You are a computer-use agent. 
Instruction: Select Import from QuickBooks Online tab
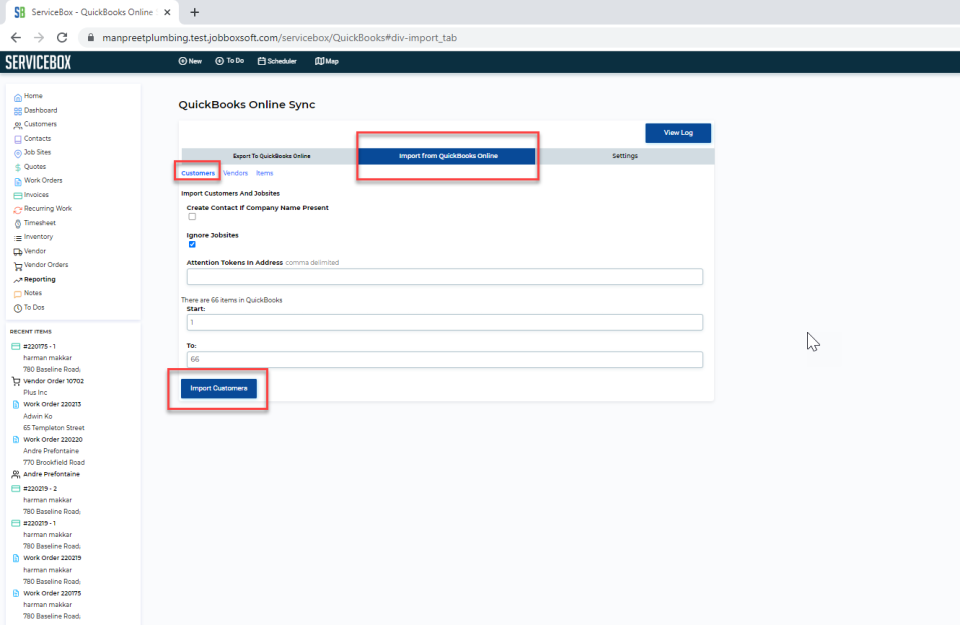pyautogui.click(x=448, y=156)
